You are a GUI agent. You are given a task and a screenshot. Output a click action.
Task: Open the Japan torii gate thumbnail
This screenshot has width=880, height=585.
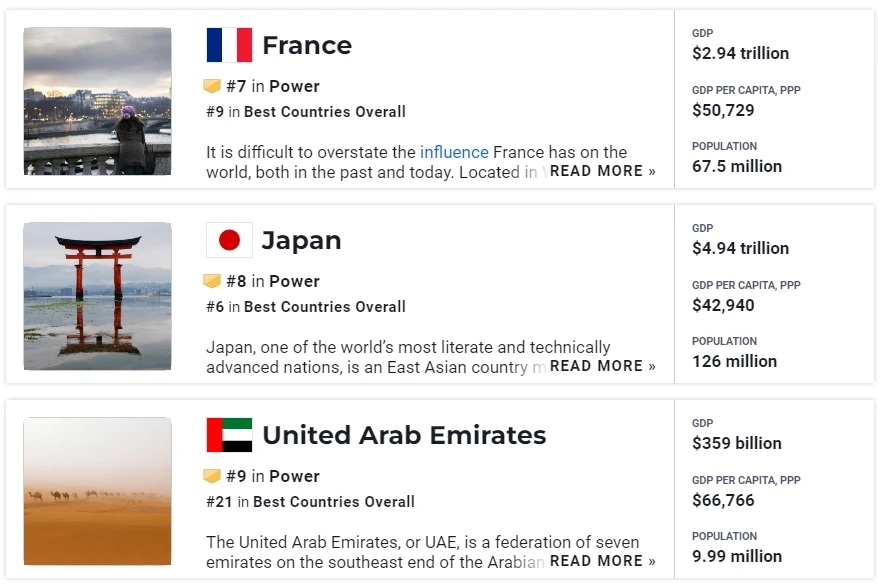point(97,296)
